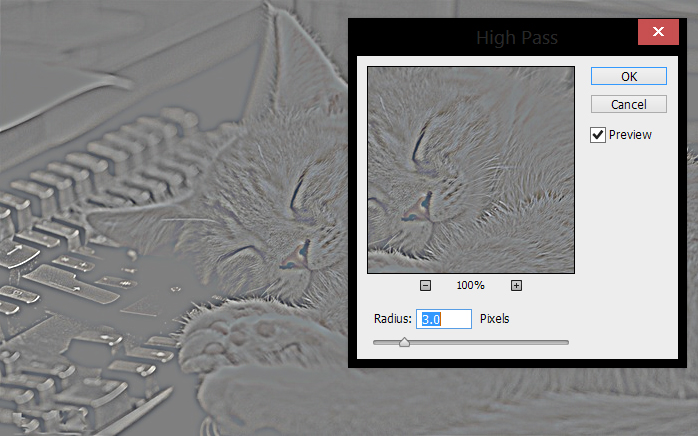Click the 100% zoom level text

[x=471, y=285]
